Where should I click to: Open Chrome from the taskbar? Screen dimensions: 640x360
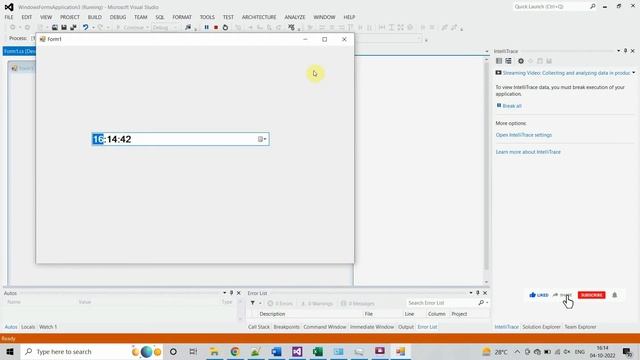(x=235, y=351)
